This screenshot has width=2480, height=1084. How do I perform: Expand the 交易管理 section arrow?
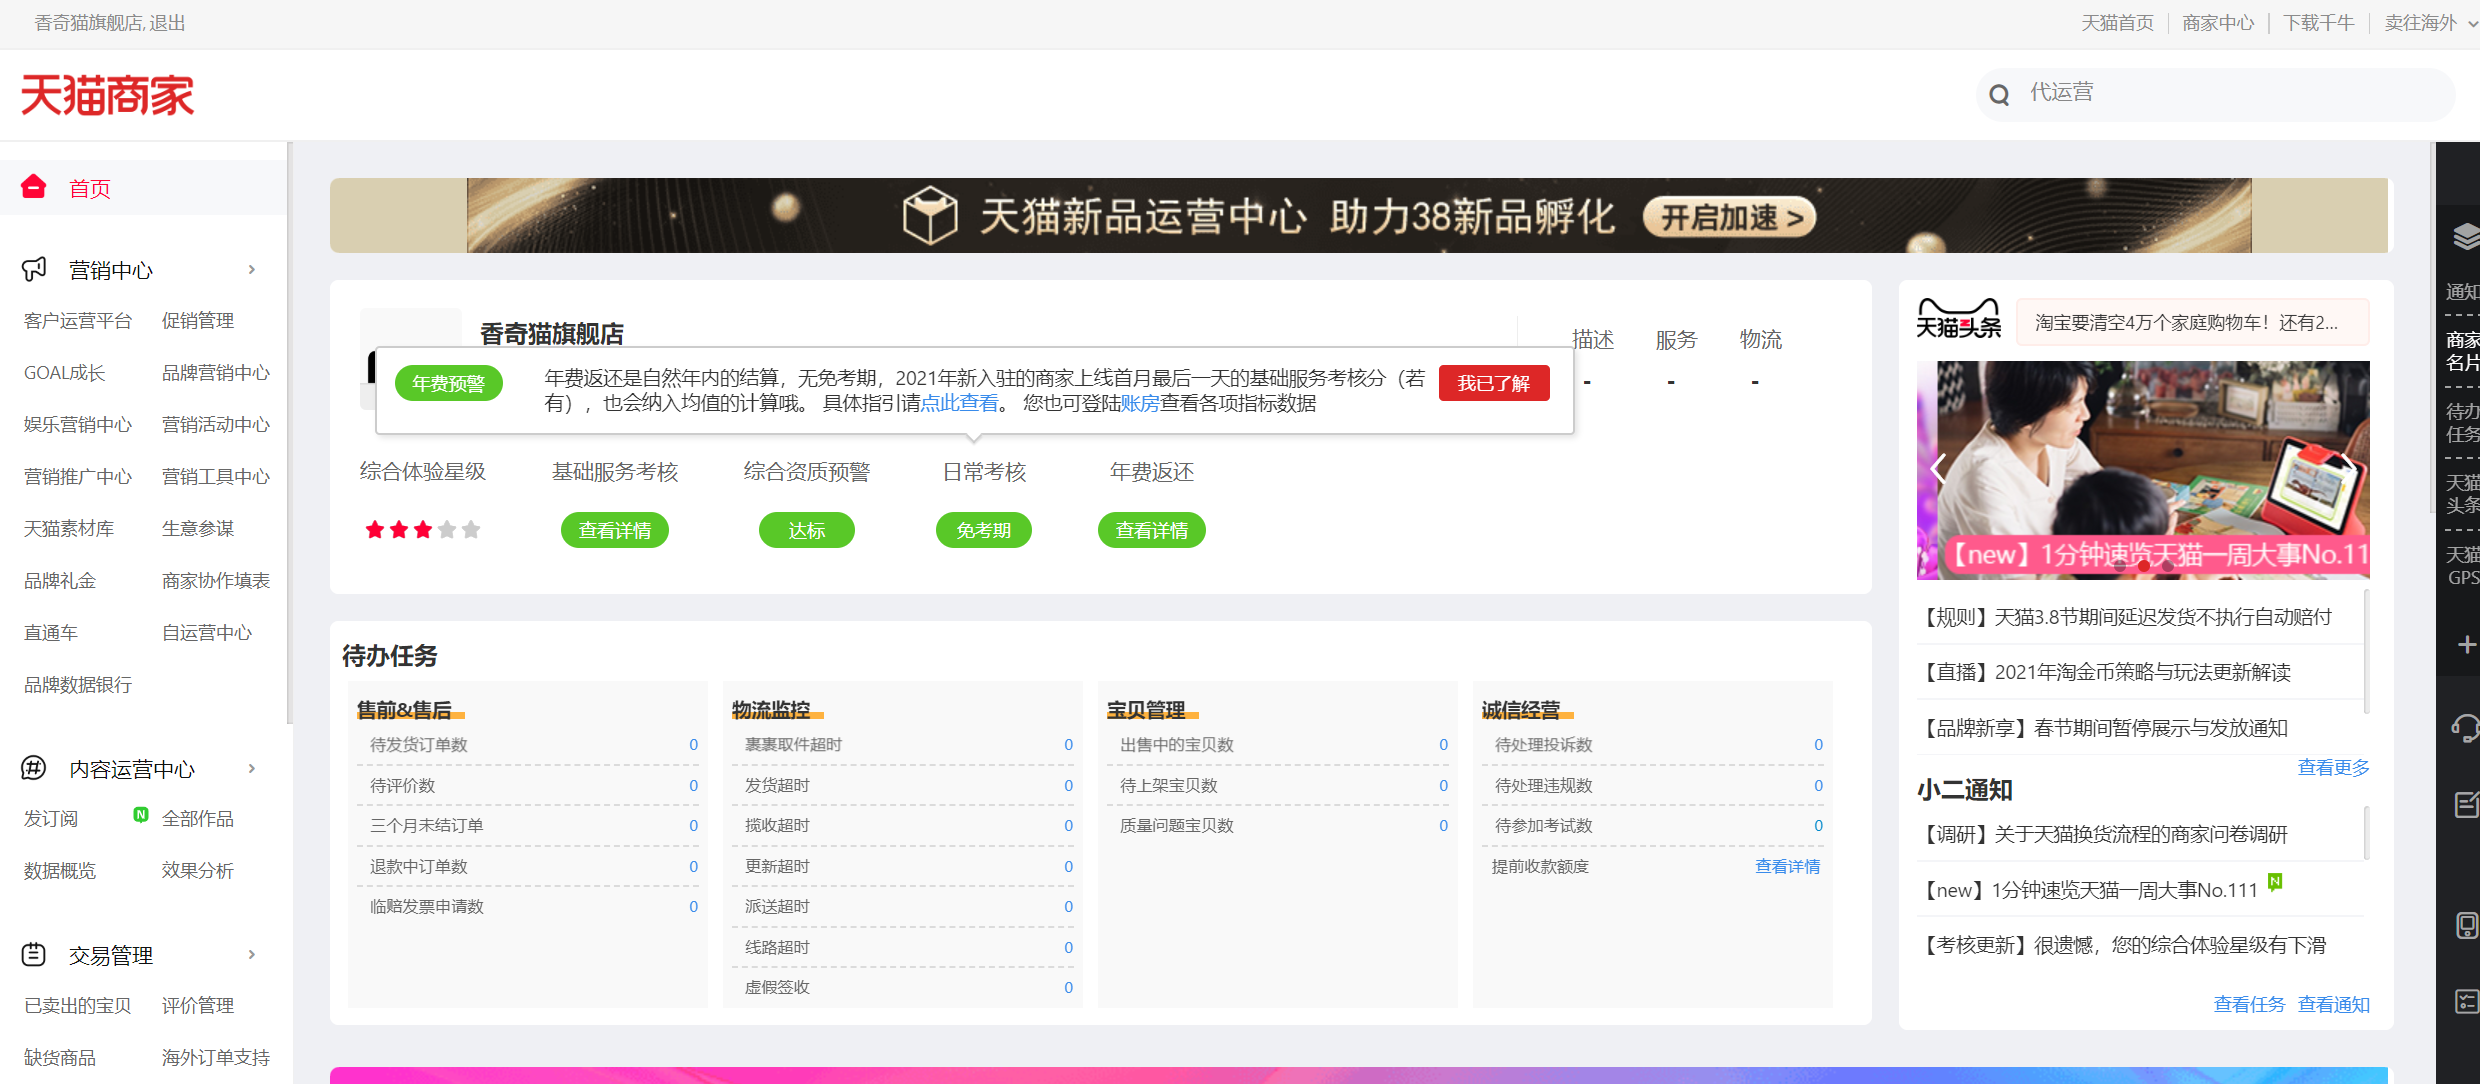252,955
